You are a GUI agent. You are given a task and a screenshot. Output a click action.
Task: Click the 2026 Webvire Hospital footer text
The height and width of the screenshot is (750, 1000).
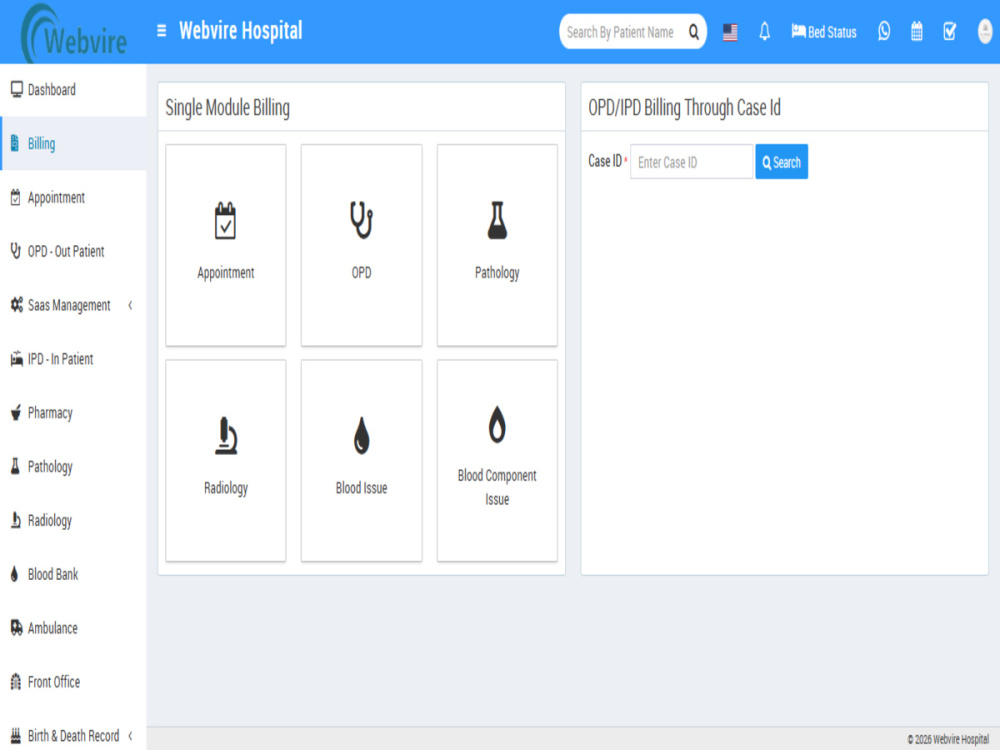(948, 739)
